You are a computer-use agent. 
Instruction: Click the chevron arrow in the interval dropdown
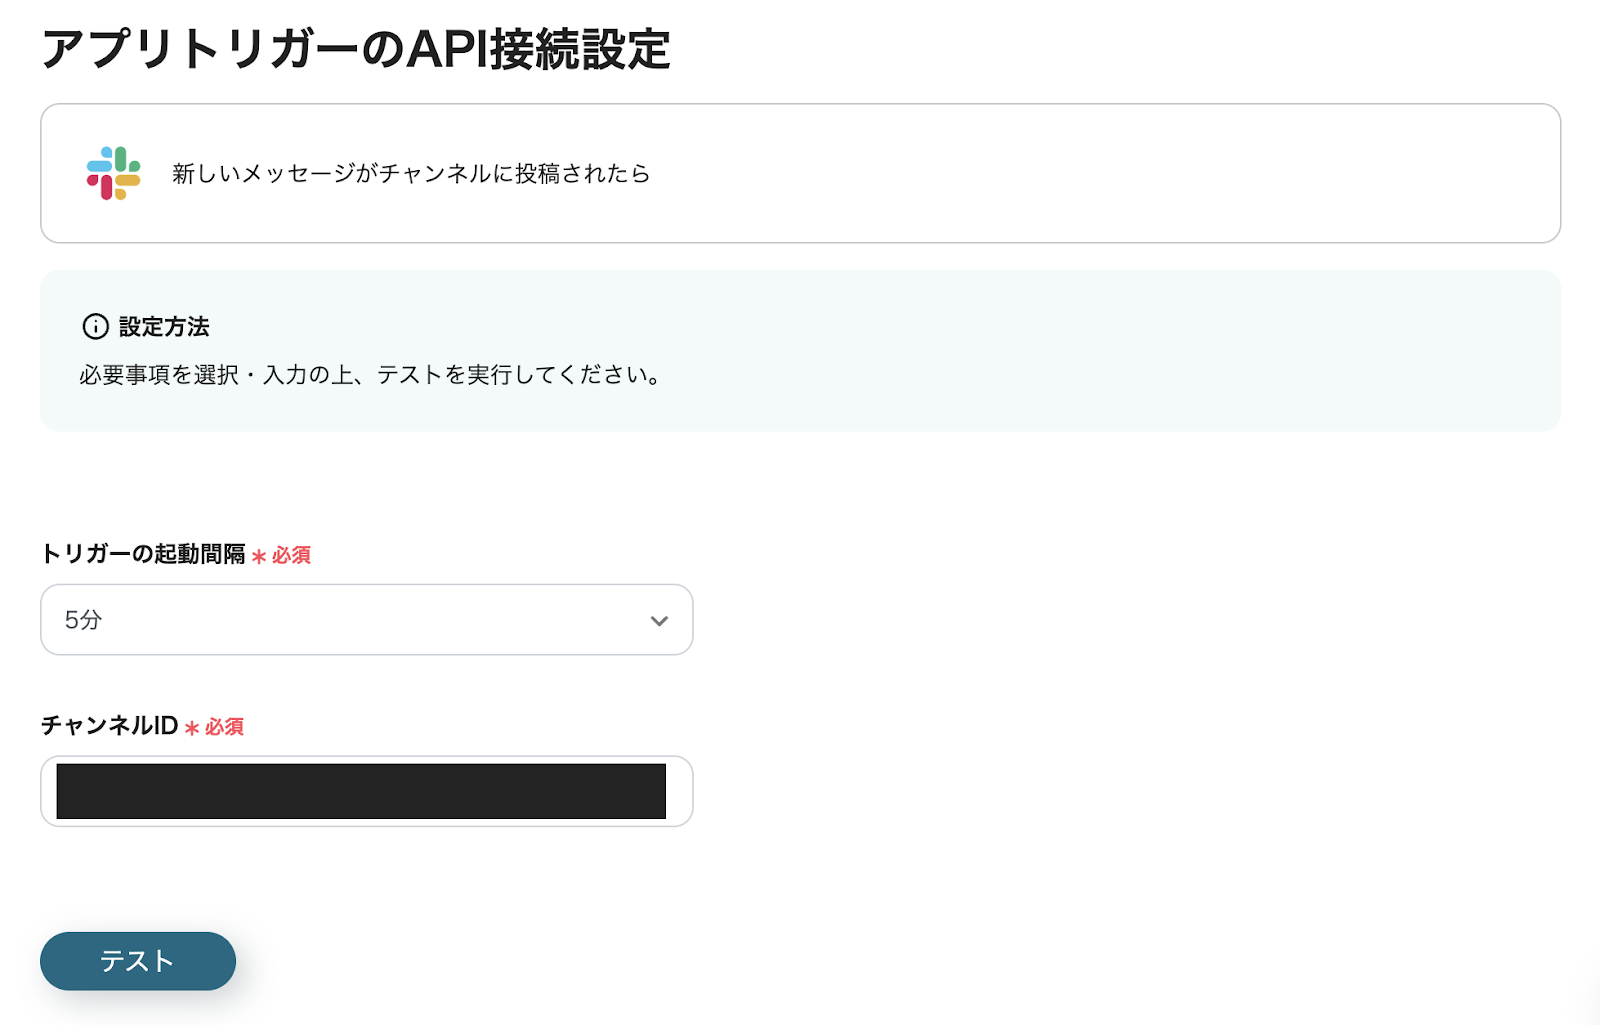659,621
